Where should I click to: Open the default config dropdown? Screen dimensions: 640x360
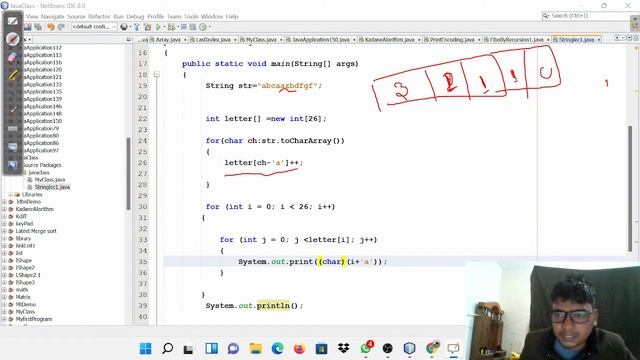(x=94, y=27)
